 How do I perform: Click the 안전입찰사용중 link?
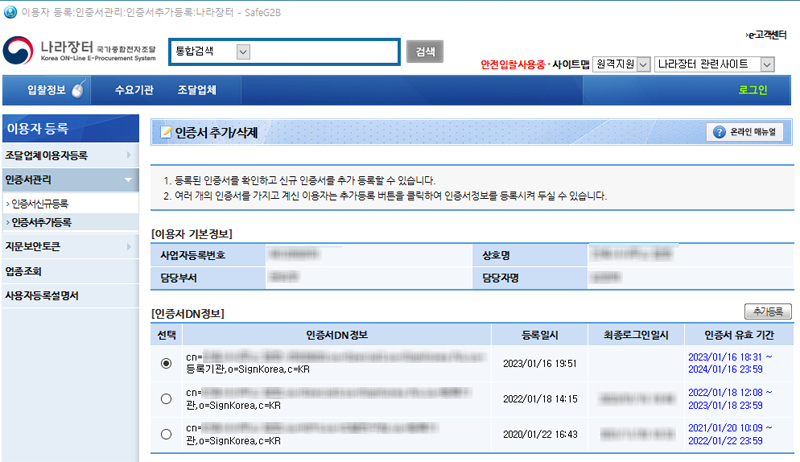(513, 64)
